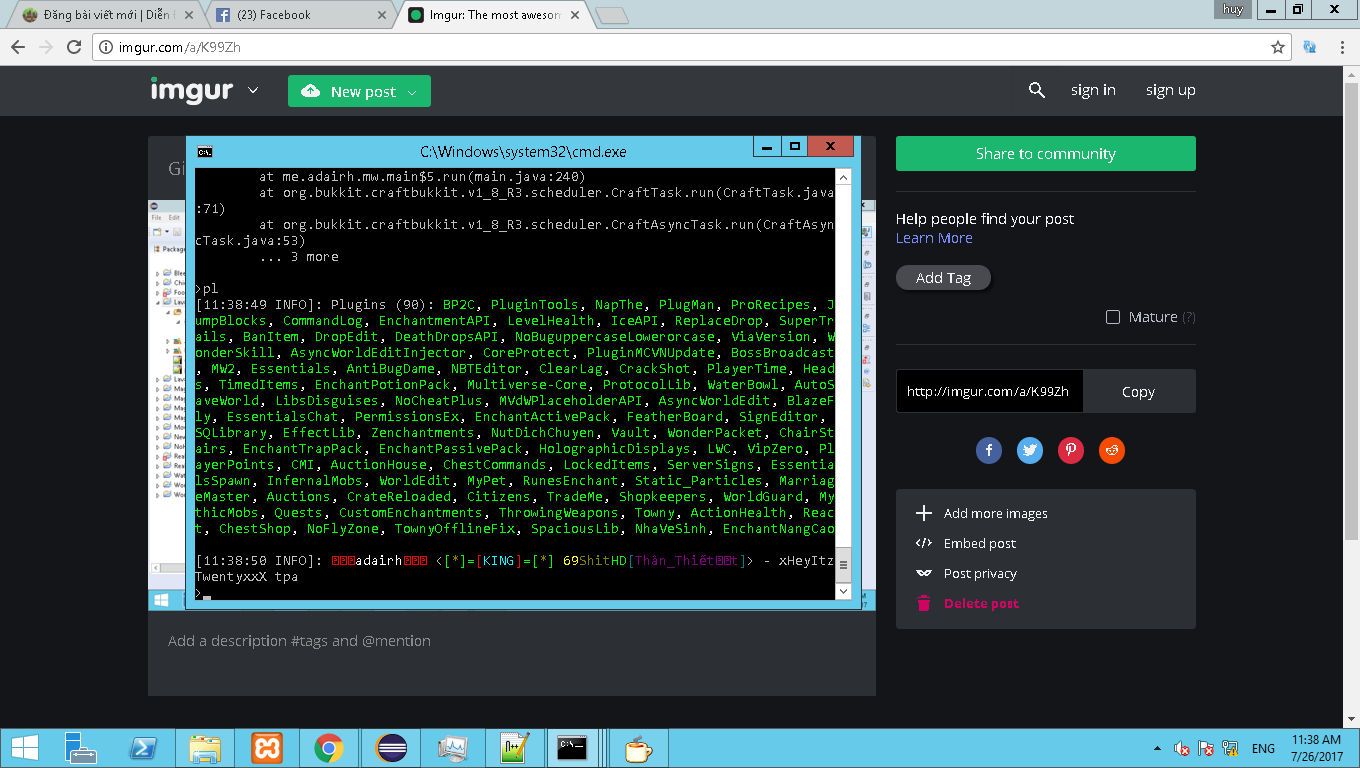The image size is (1360, 768).
Task: Share post via Pinterest icon
Action: pos(1071,451)
